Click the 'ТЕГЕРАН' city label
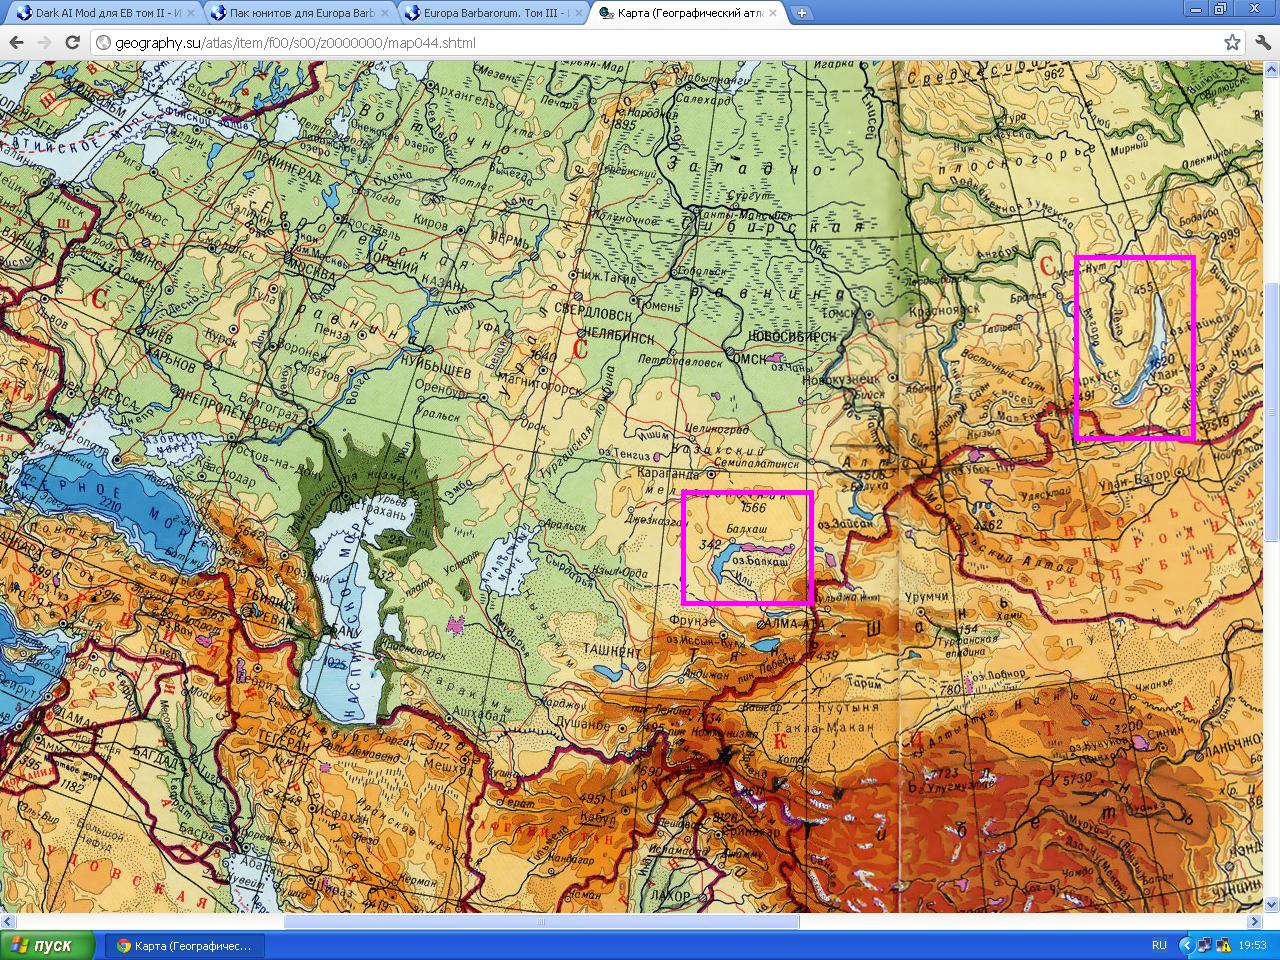 [x=285, y=744]
